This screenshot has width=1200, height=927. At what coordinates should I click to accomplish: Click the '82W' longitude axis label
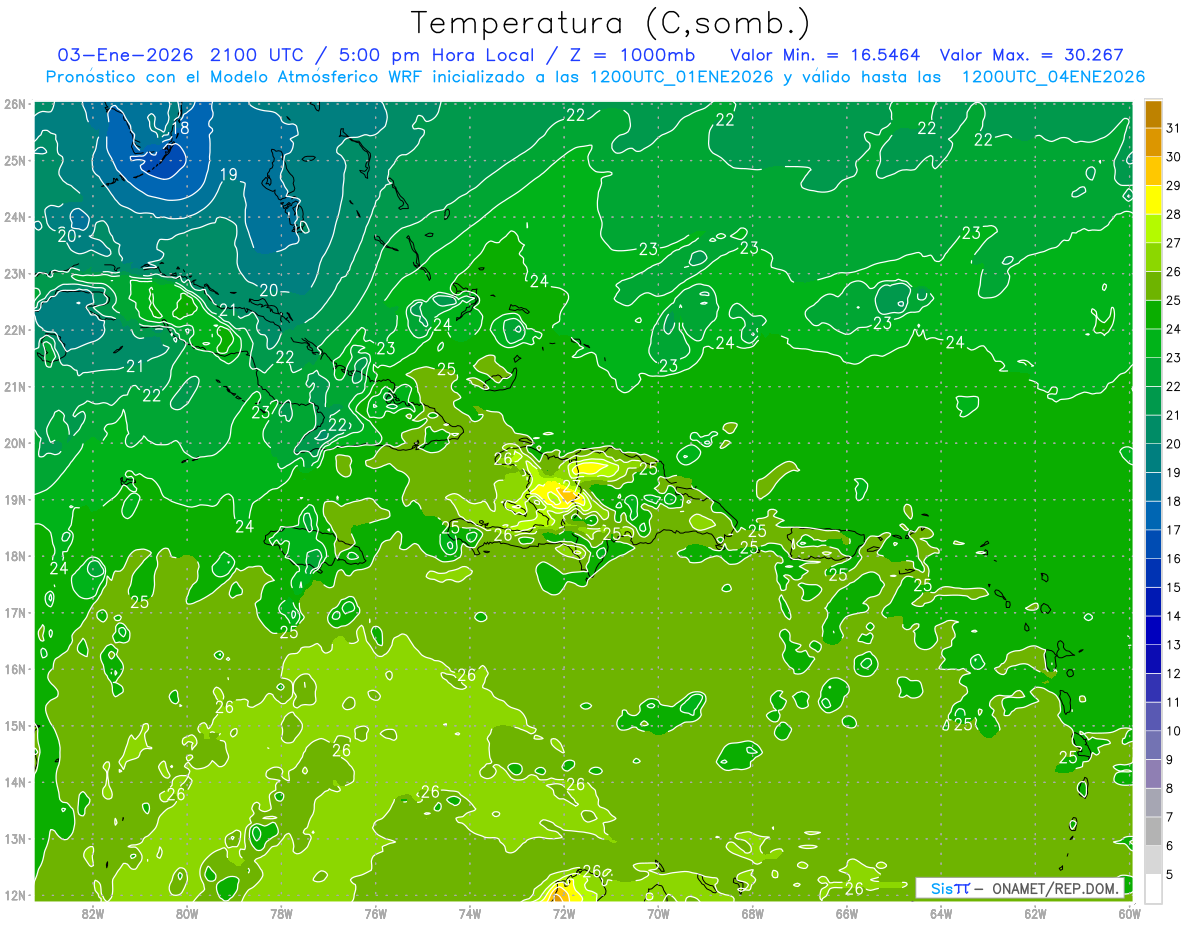point(93,913)
